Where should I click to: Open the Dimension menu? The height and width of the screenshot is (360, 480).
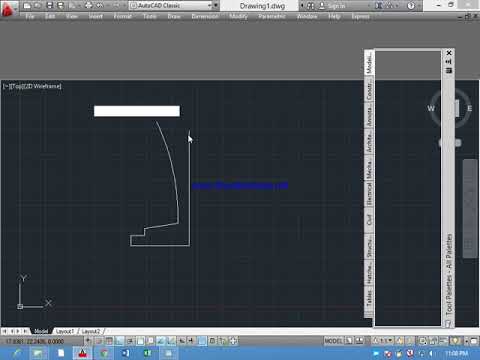click(205, 16)
